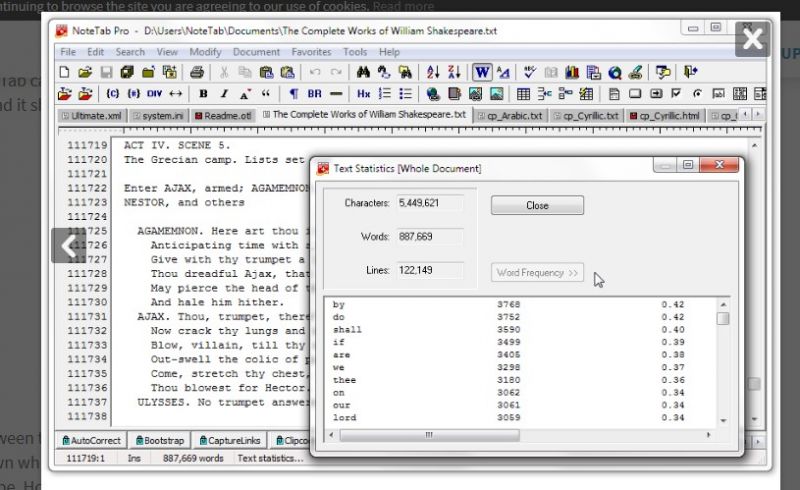Switch to the Ultimate.xml tab
800x490 pixels.
point(91,116)
